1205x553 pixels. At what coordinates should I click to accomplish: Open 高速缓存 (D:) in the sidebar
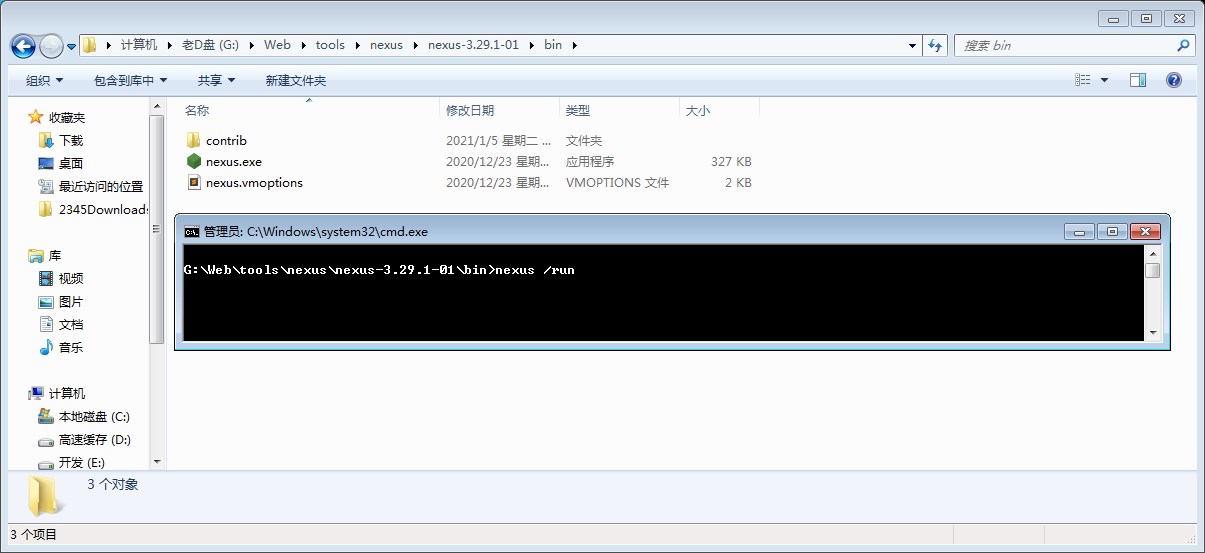pos(95,440)
